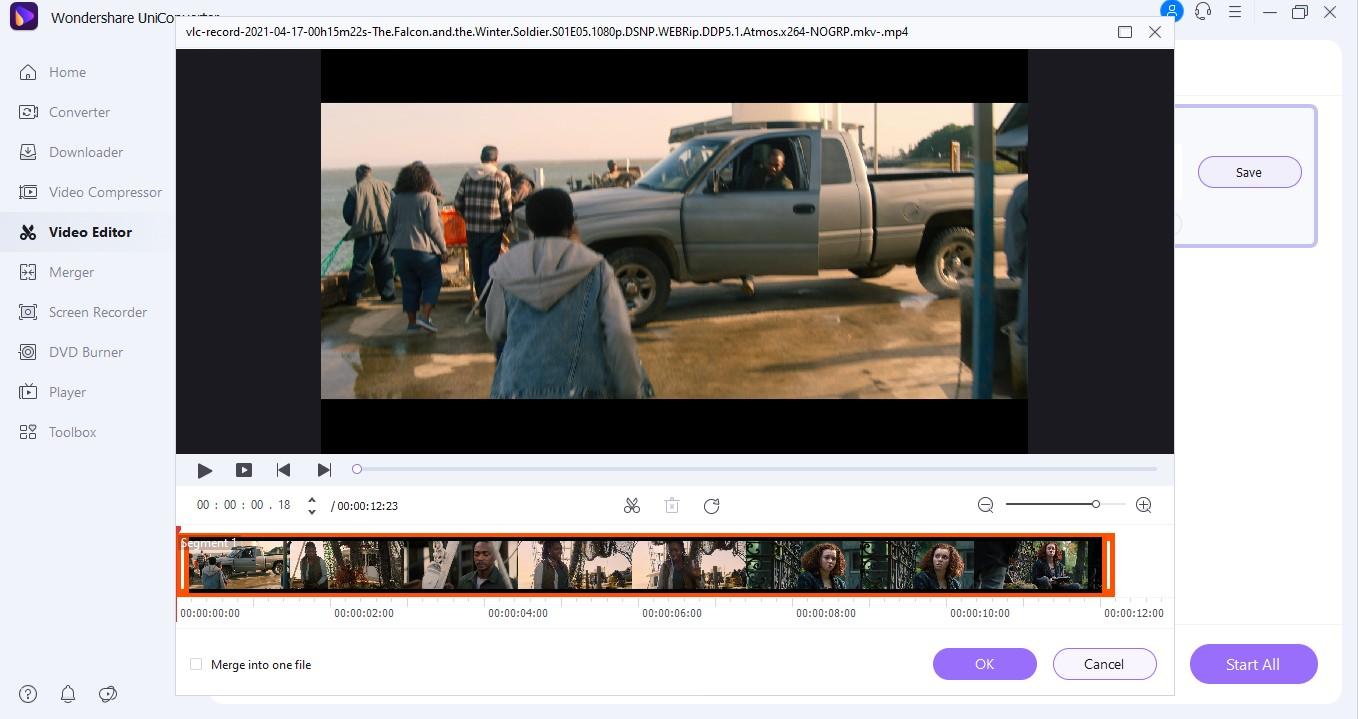Click the Converter sidebar icon
This screenshot has width=1358, height=719.
(x=29, y=112)
